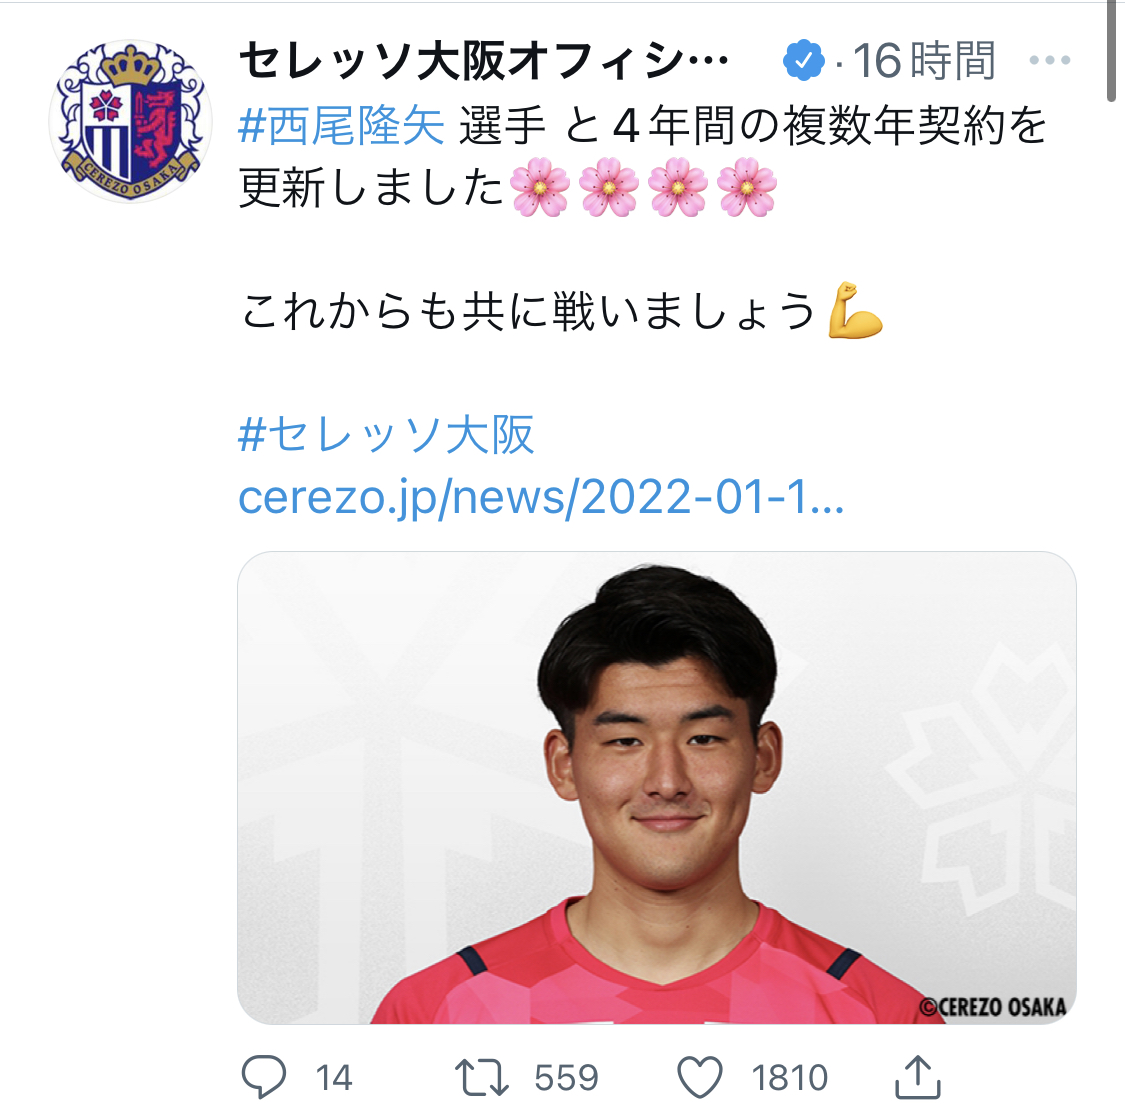Click the 16時間 timestamp

point(924,60)
